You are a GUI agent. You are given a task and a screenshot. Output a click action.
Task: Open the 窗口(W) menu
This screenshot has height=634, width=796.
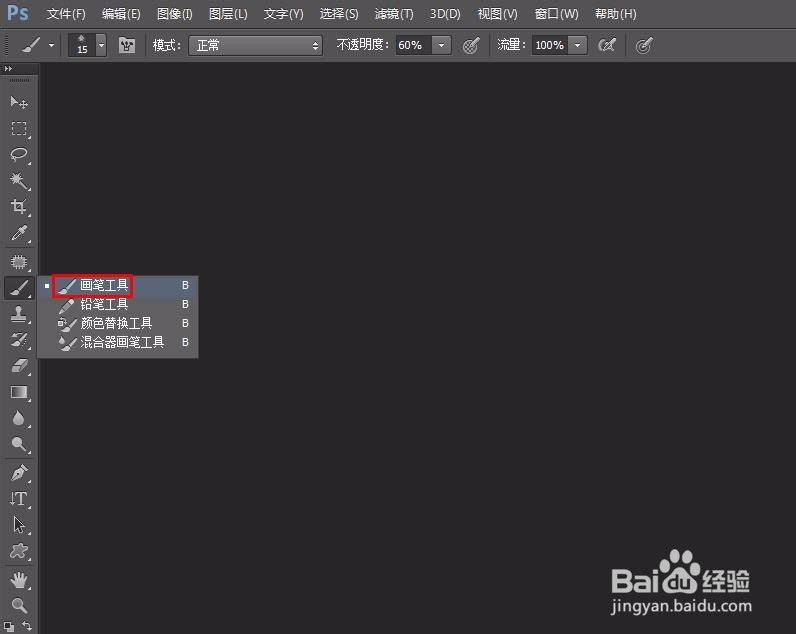(556, 14)
